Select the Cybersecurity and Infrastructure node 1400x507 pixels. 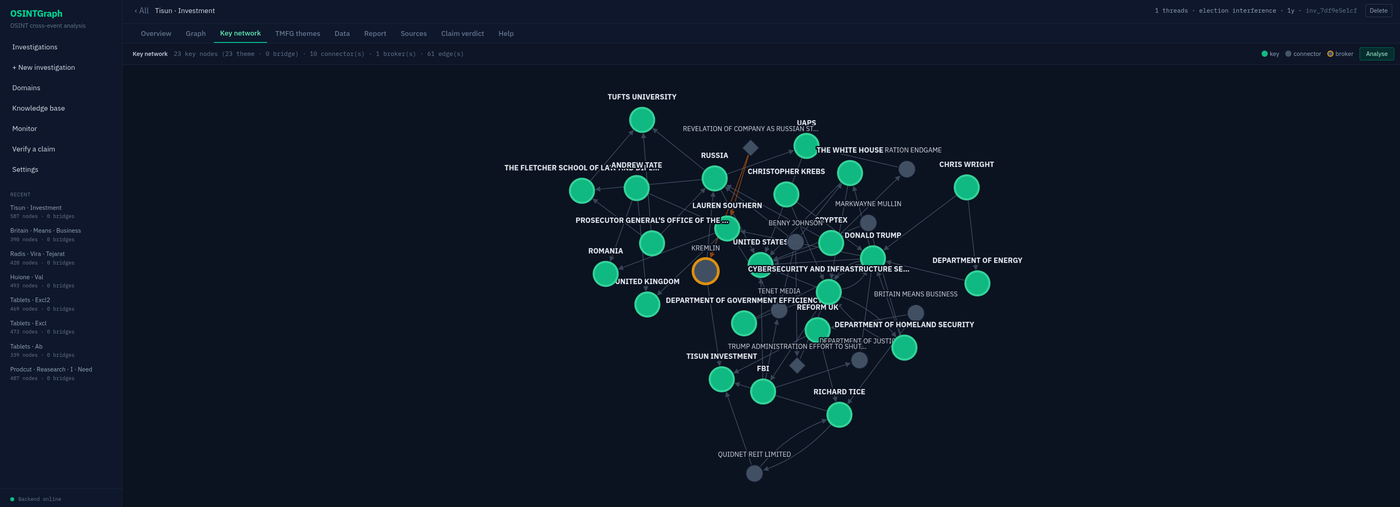(x=828, y=292)
